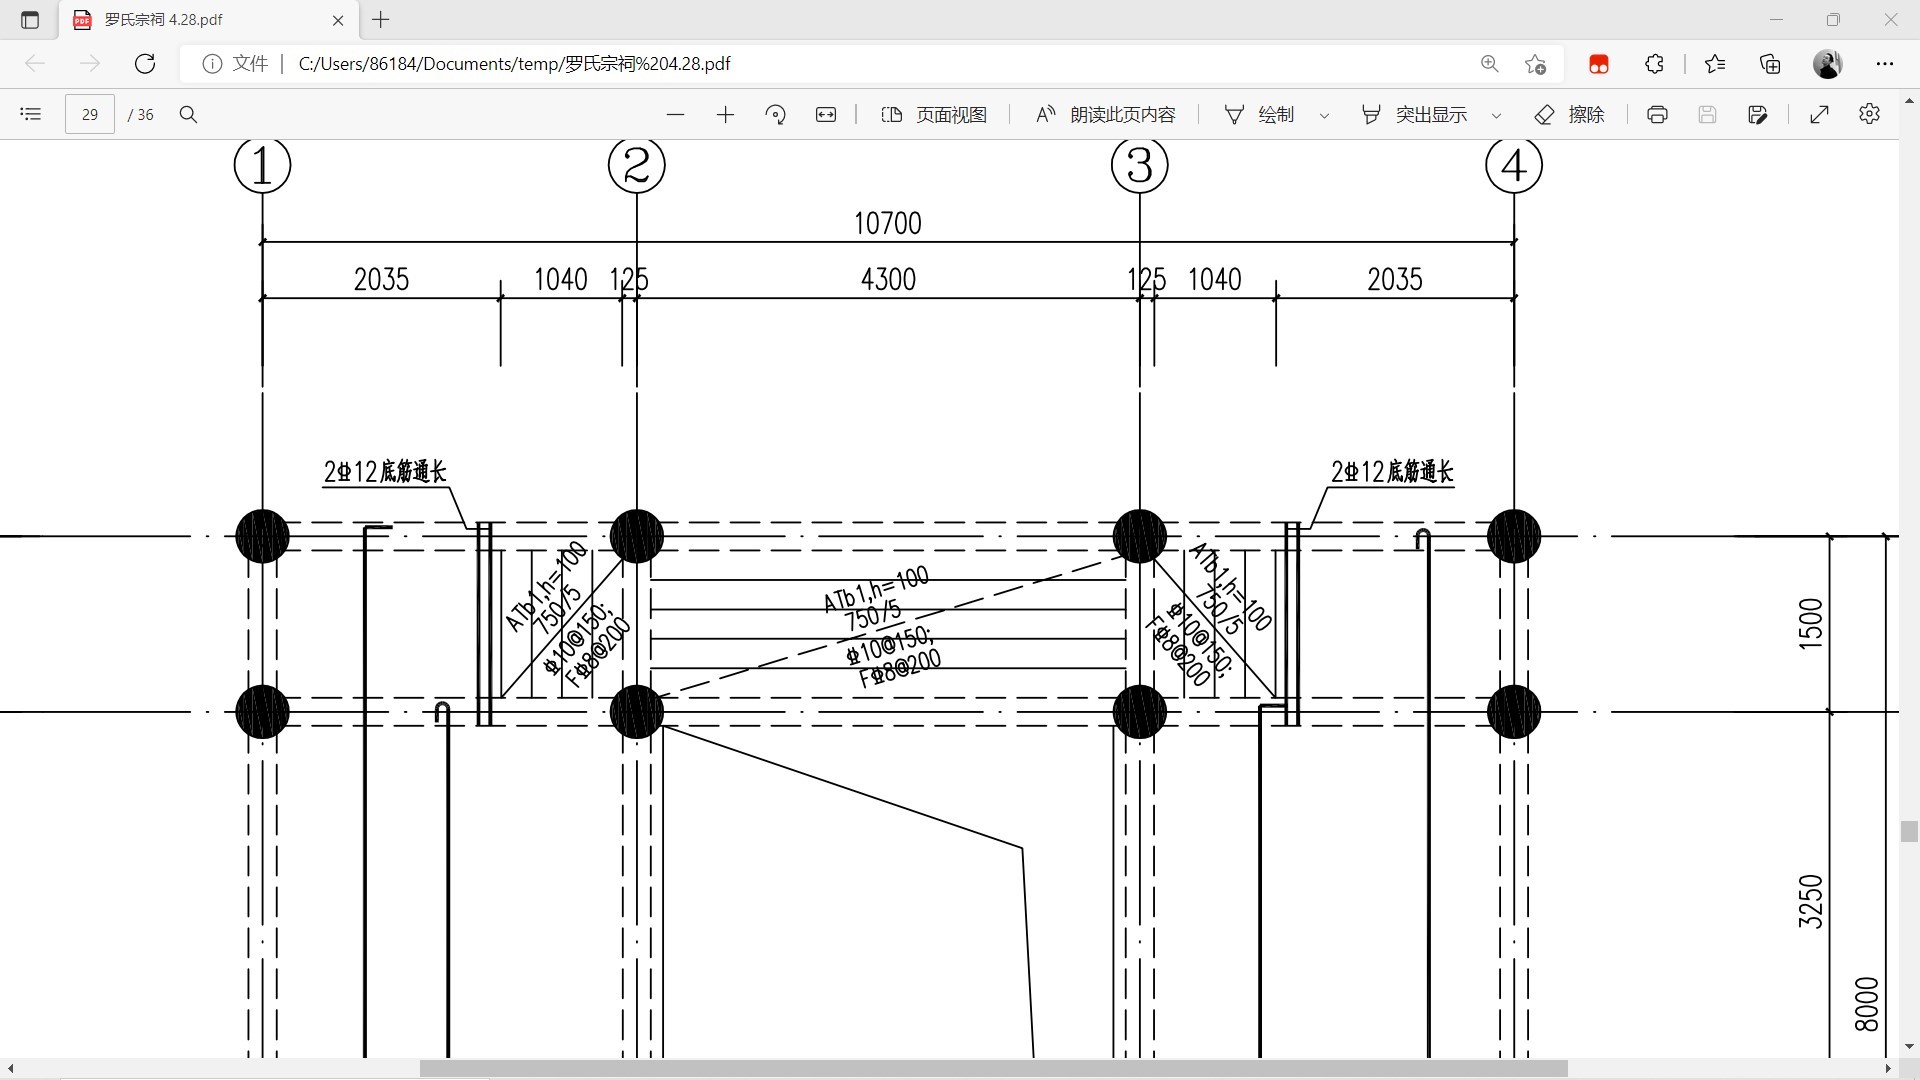Image resolution: width=1920 pixels, height=1080 pixels.
Task: Expand the 突出显示 highlight color dropdown
Action: click(1496, 115)
